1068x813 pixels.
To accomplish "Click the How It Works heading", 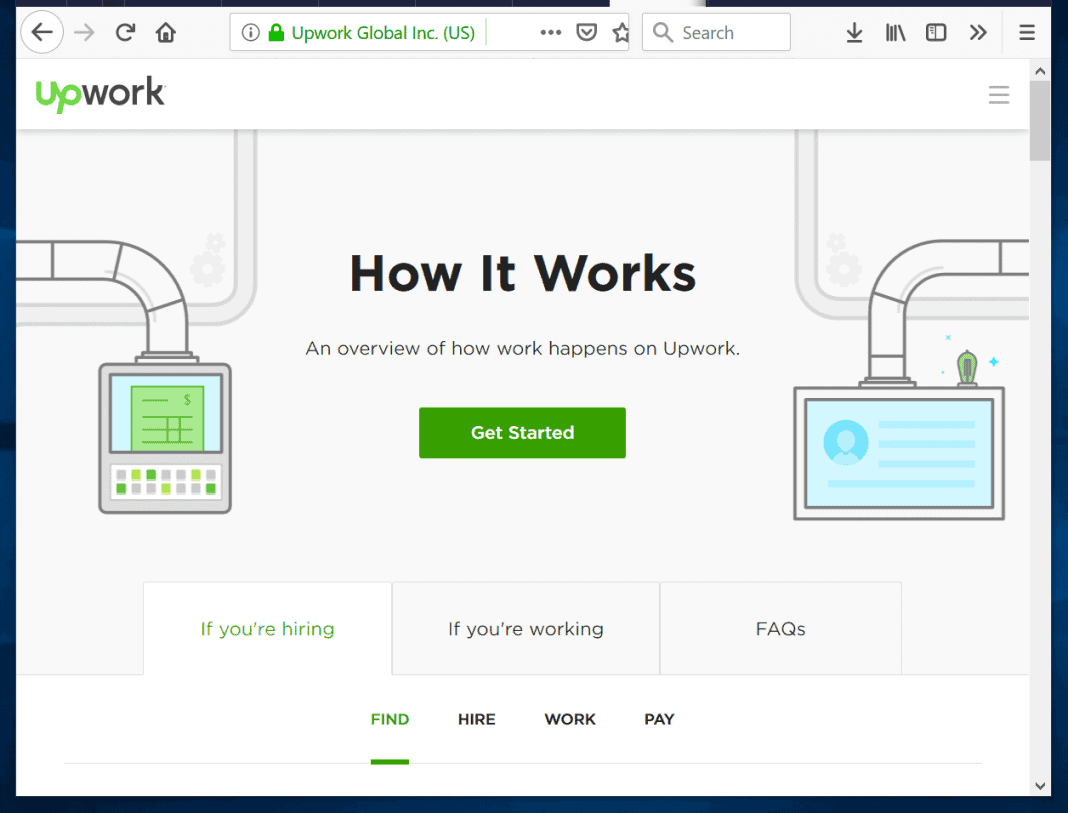I will click(x=522, y=274).
